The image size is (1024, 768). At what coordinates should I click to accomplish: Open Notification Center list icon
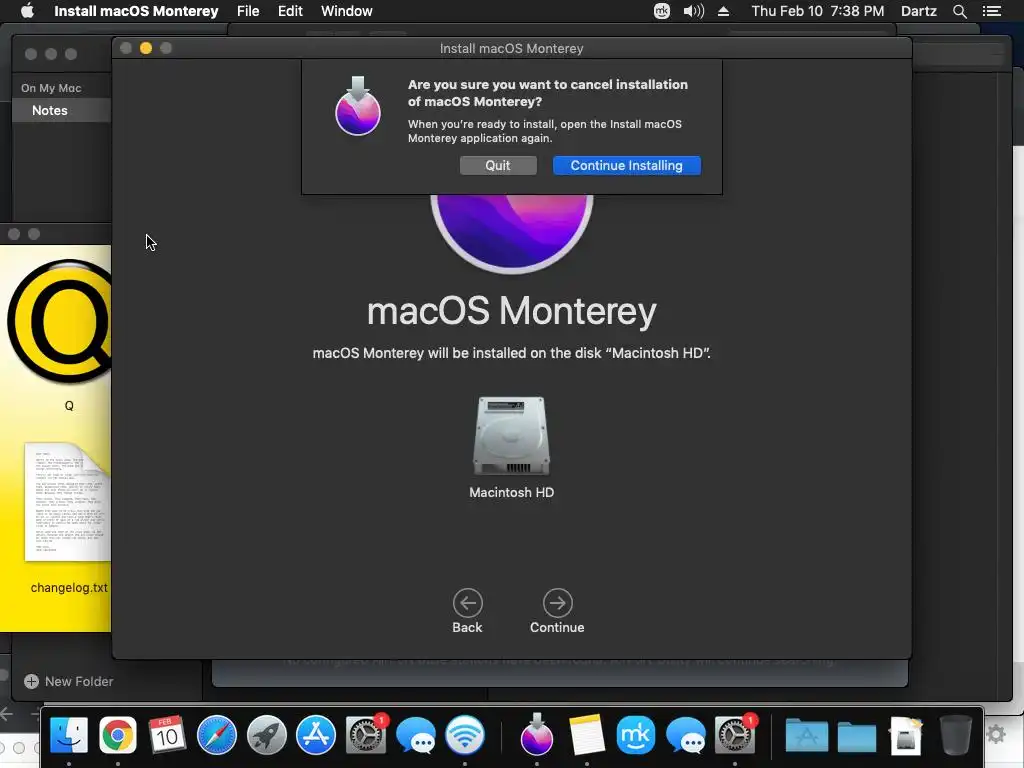click(992, 11)
